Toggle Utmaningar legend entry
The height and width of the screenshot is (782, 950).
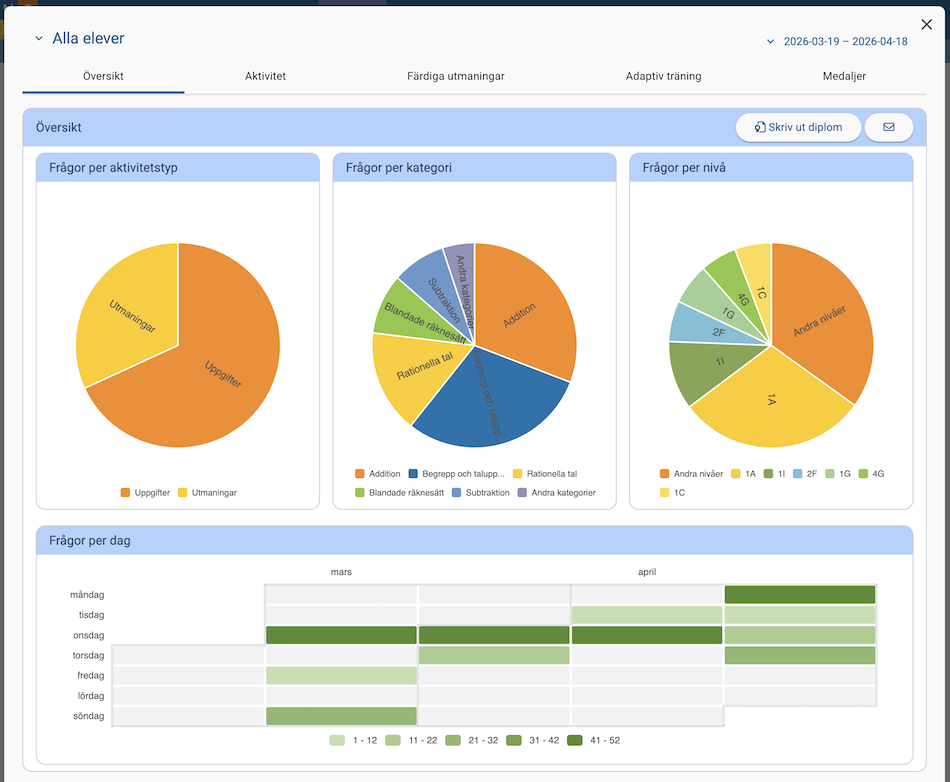(x=207, y=492)
